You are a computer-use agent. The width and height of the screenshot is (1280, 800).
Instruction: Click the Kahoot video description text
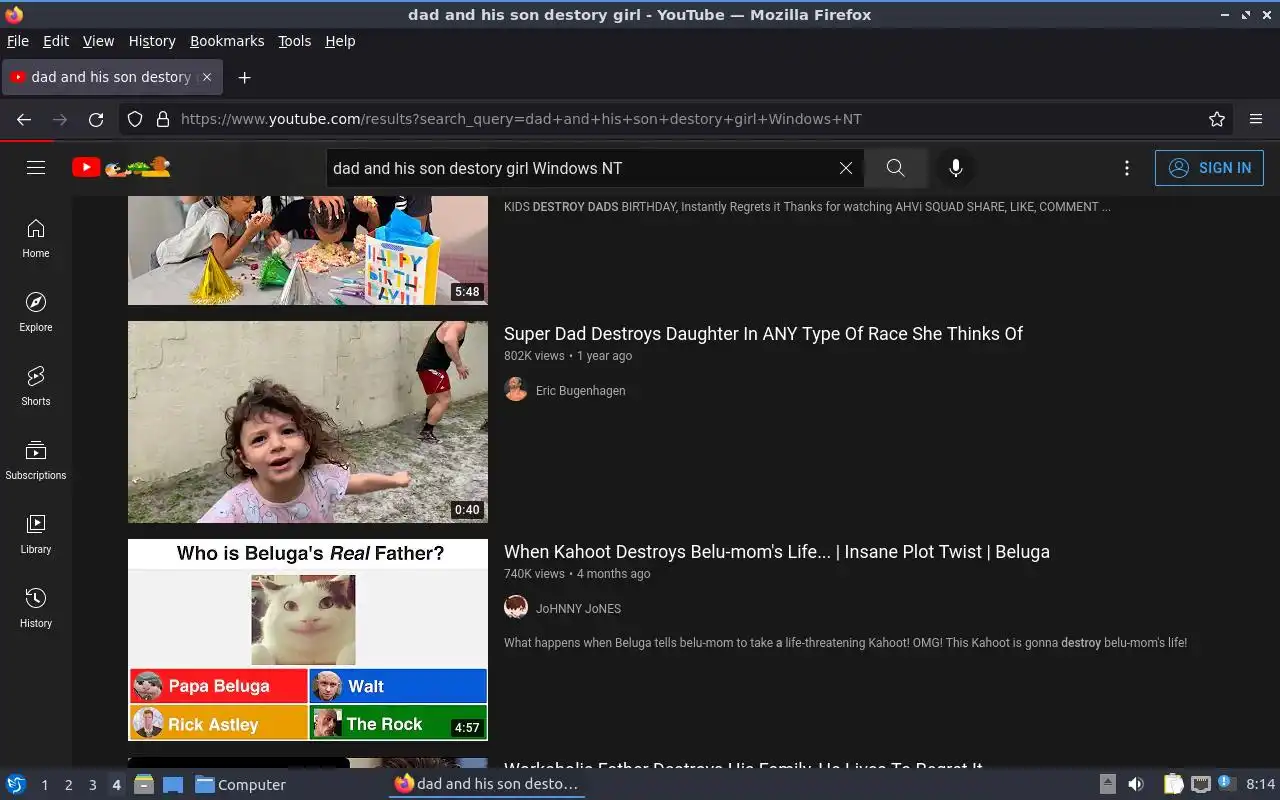[x=845, y=643]
